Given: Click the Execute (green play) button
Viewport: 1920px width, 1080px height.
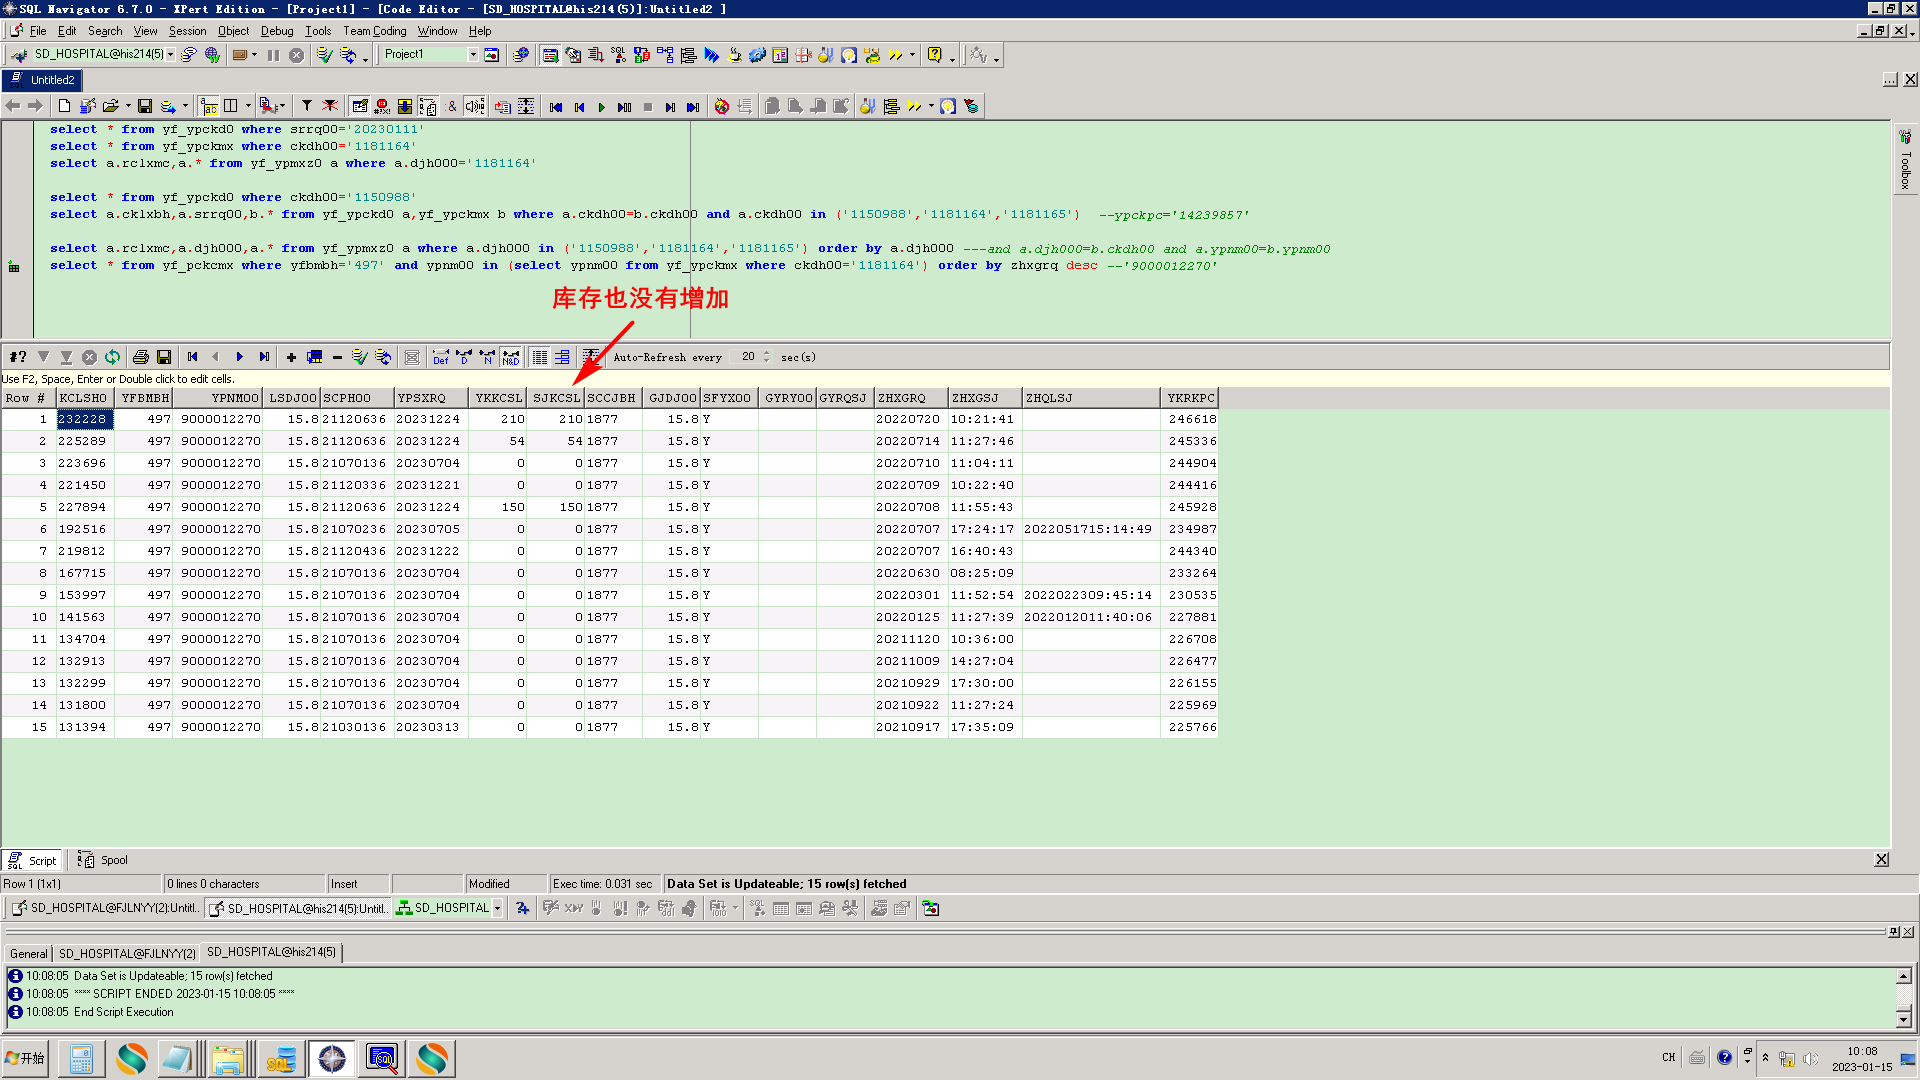Looking at the screenshot, I should (601, 107).
